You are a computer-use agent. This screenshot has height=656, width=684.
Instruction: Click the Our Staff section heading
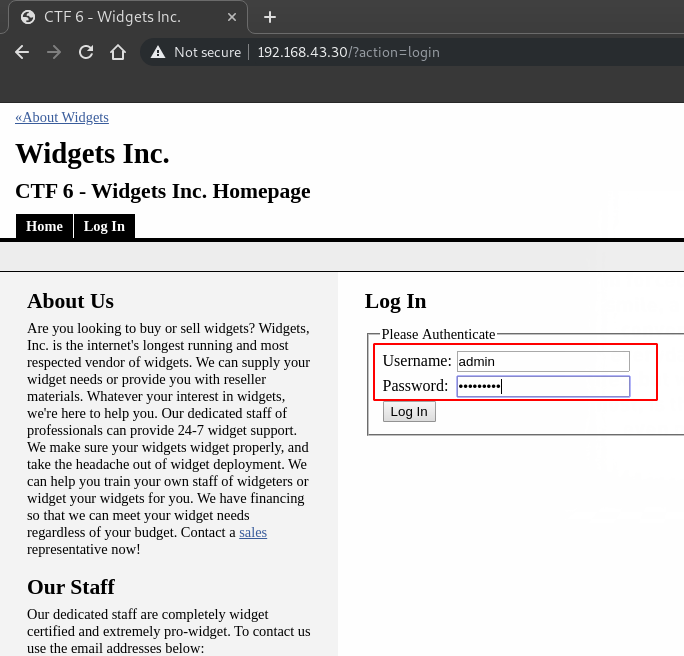71,587
